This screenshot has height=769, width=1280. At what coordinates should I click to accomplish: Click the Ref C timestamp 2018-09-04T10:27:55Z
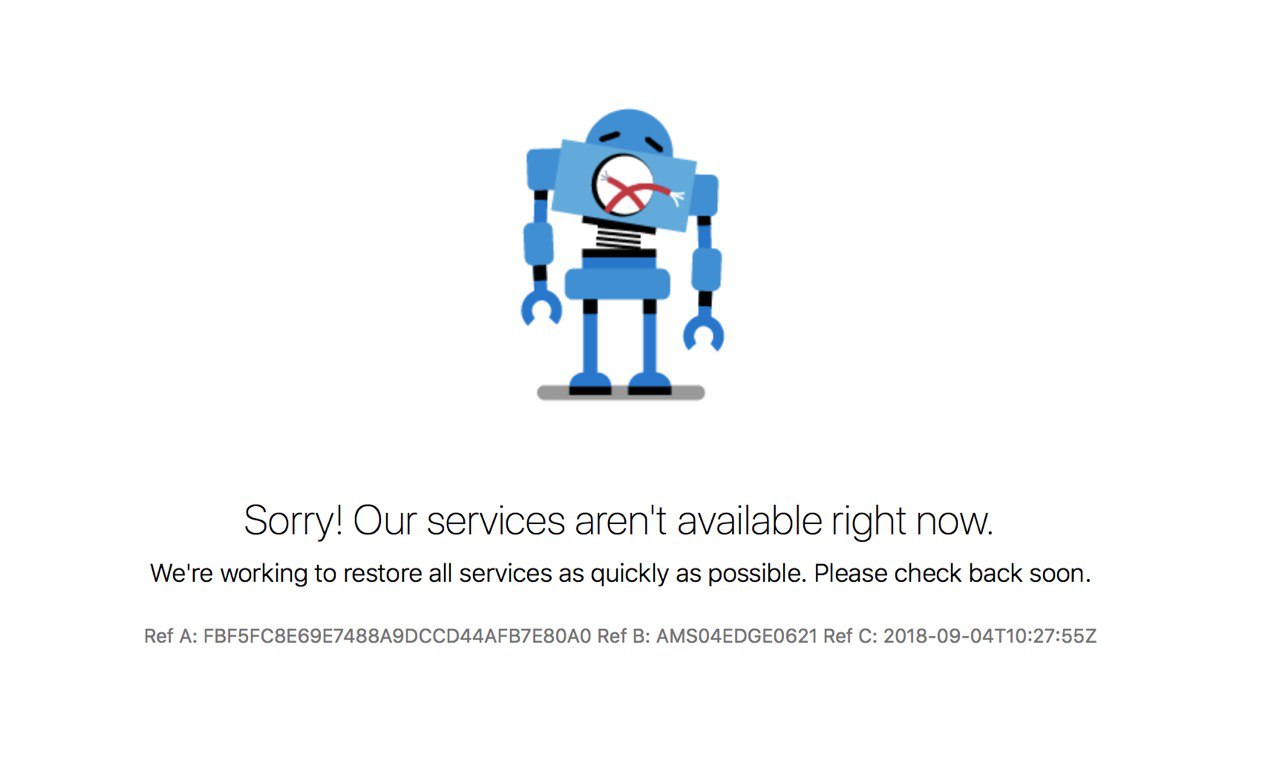coord(990,636)
